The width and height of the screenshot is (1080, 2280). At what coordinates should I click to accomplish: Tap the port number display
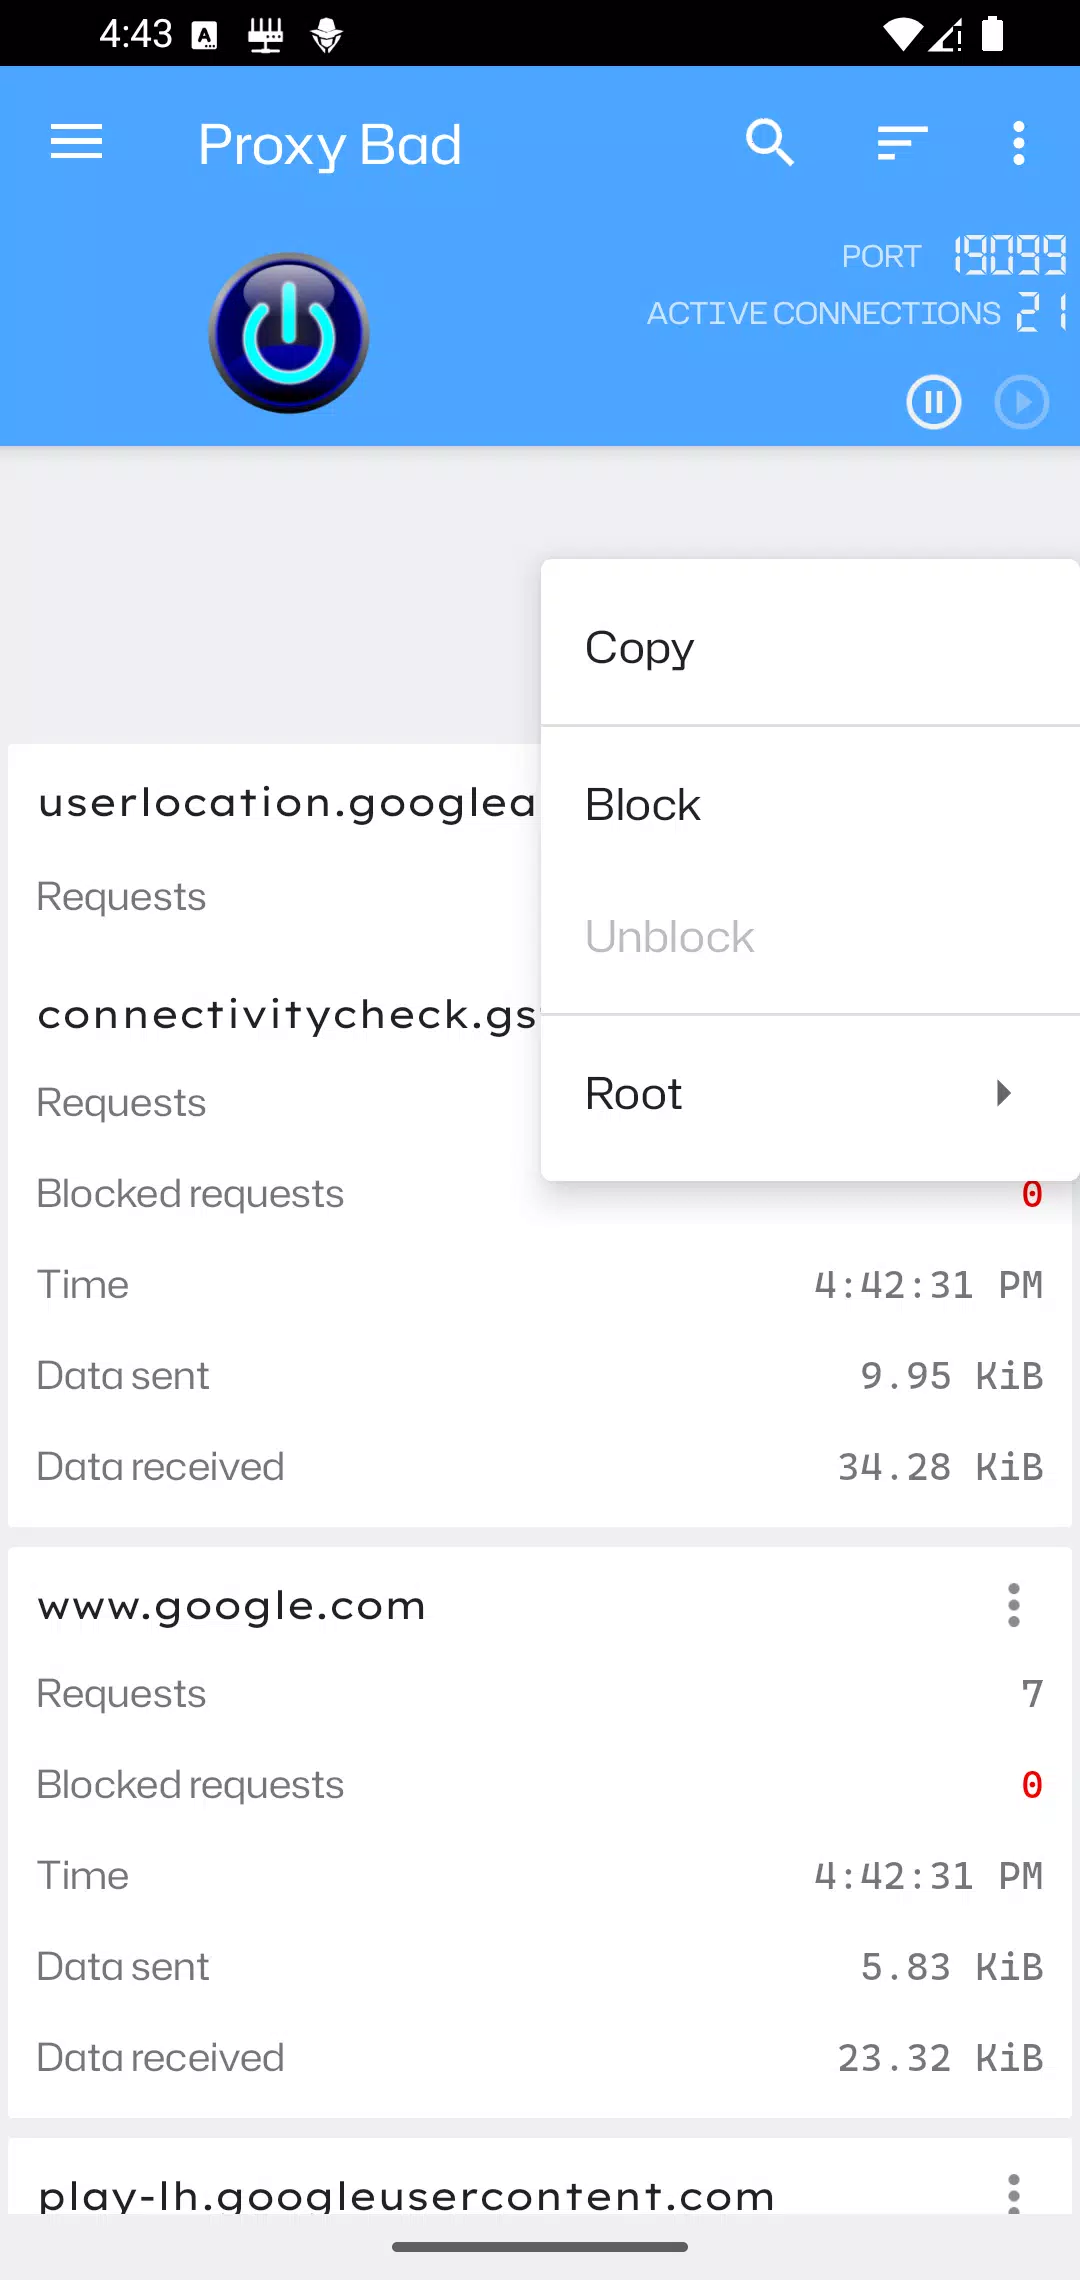click(1010, 255)
